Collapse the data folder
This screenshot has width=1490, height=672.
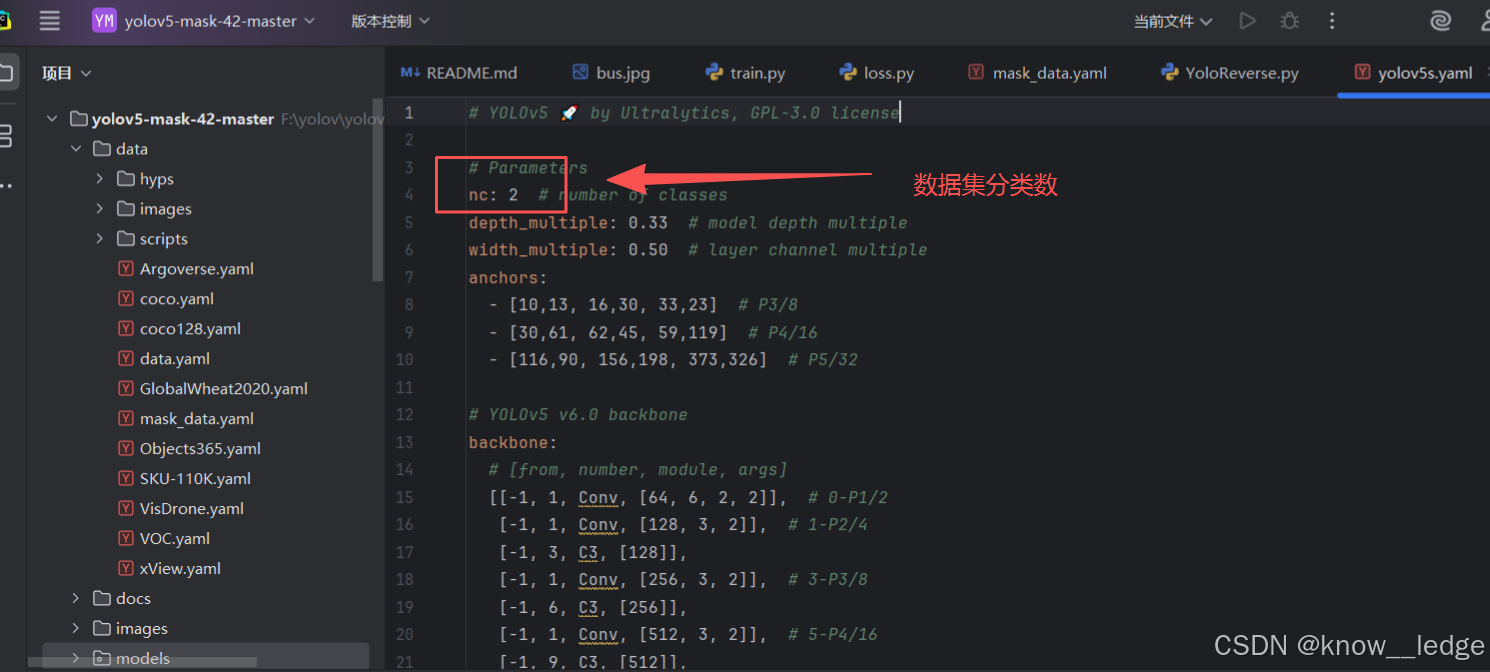76,149
